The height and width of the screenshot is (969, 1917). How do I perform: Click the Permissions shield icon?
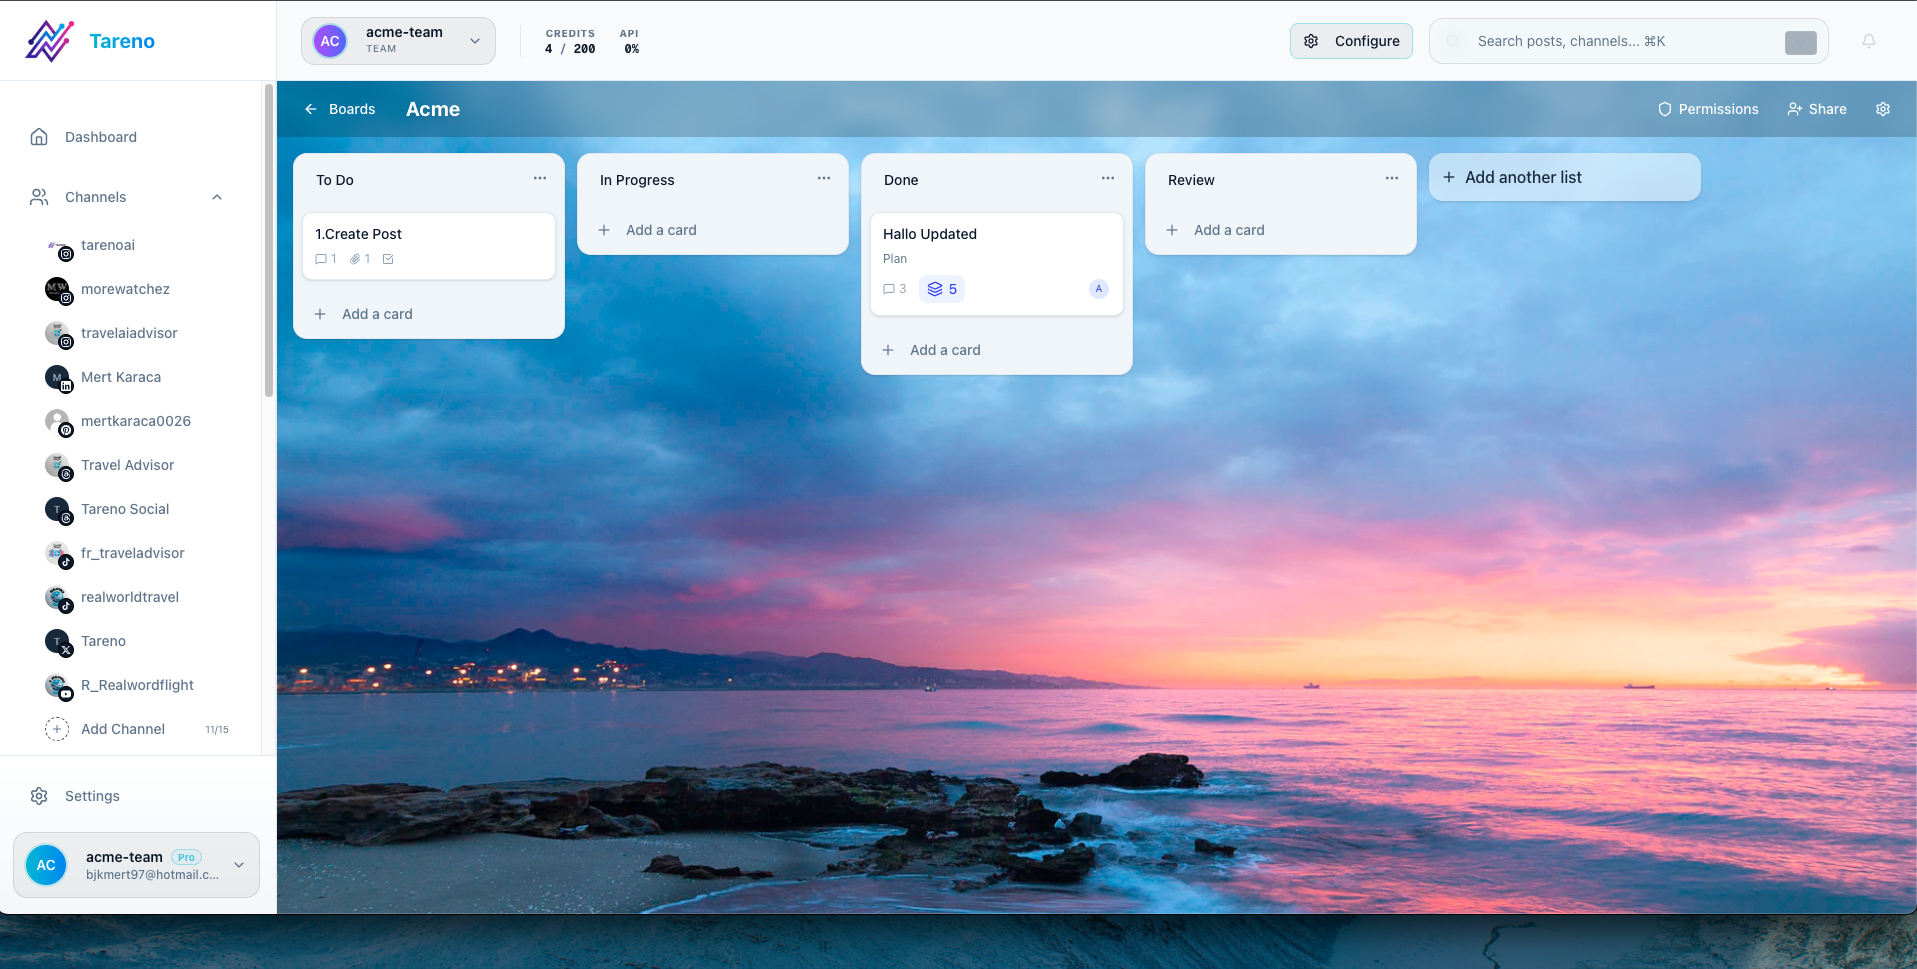pyautogui.click(x=1664, y=109)
